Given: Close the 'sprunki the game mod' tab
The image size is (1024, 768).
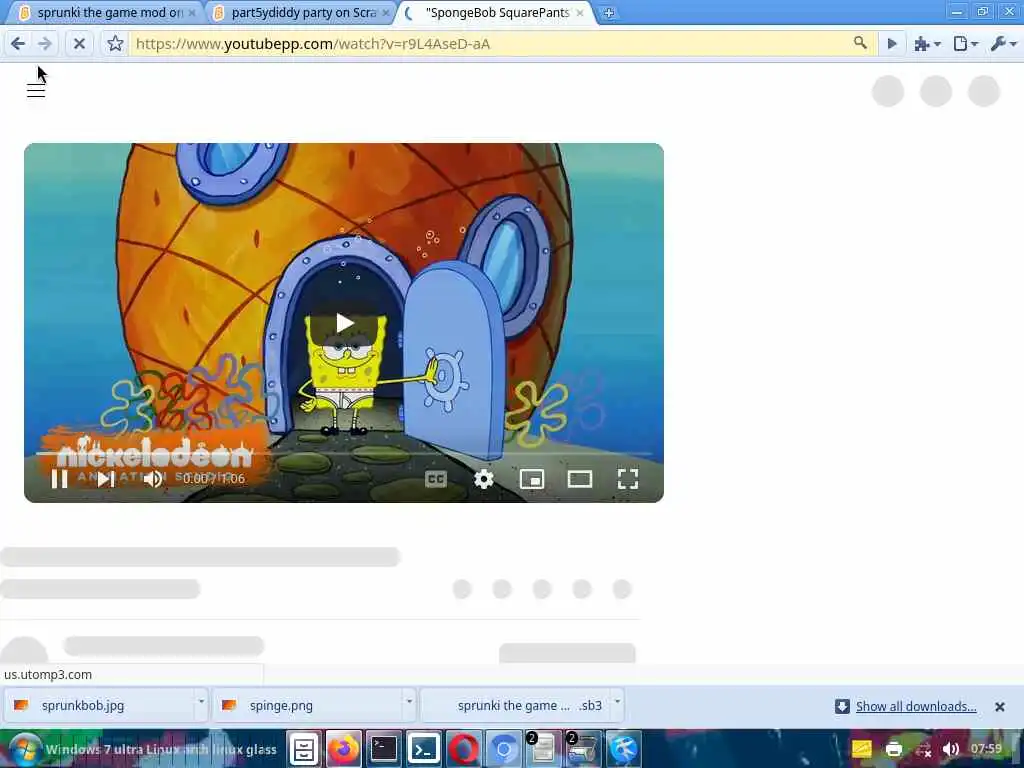Looking at the screenshot, I should (x=192, y=13).
